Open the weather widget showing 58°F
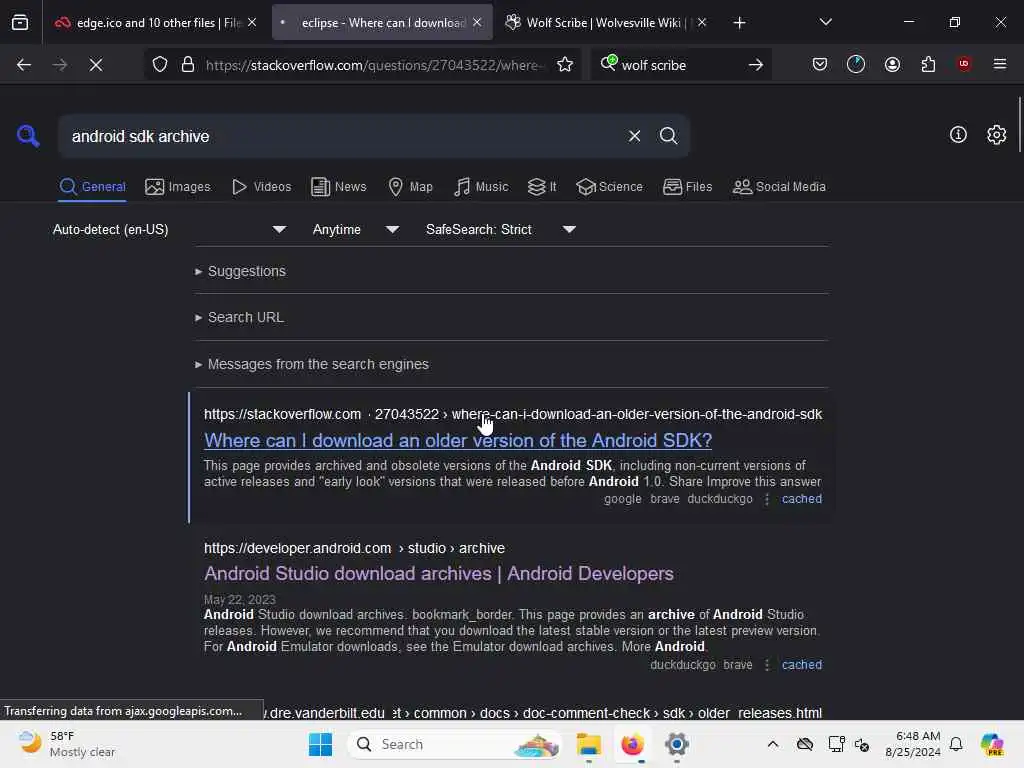This screenshot has width=1024, height=768. coord(67,744)
